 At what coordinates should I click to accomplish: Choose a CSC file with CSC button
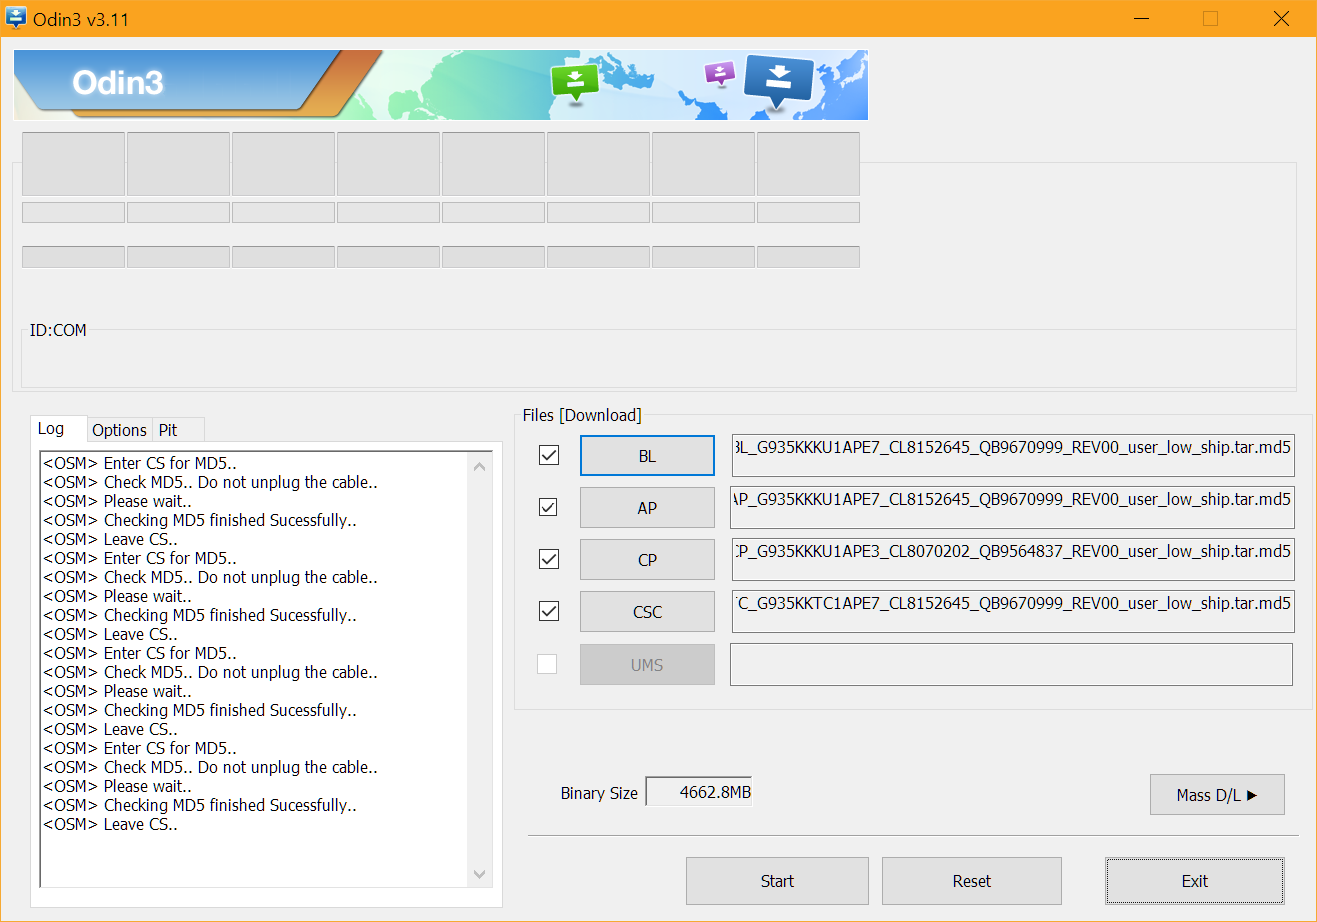click(647, 612)
